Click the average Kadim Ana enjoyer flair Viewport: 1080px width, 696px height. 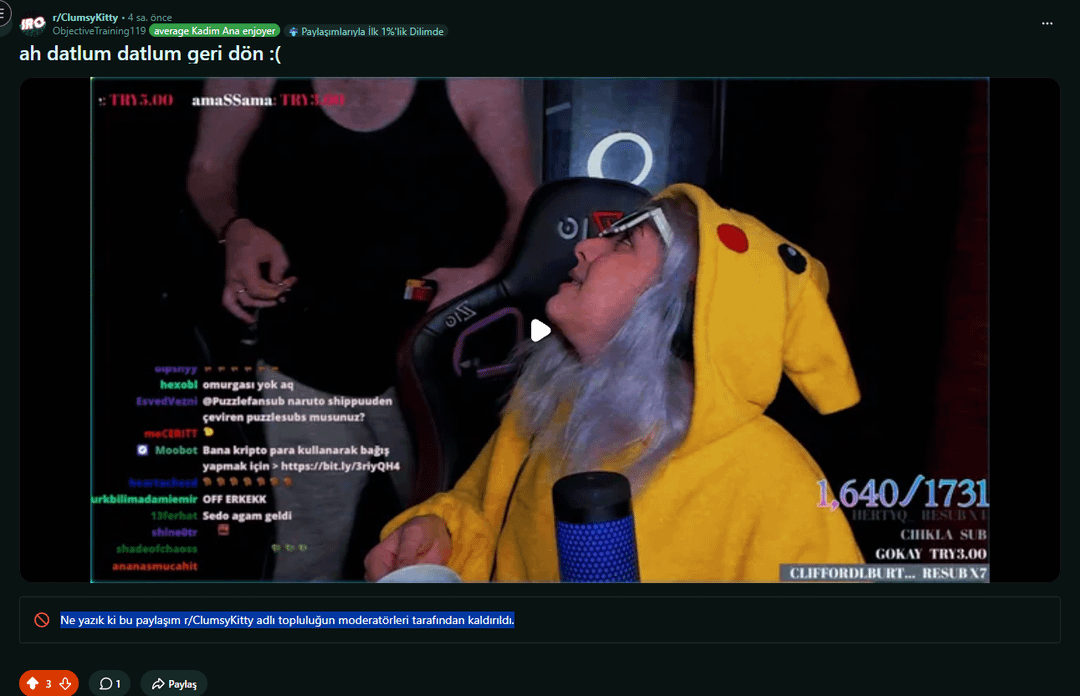pyautogui.click(x=214, y=31)
